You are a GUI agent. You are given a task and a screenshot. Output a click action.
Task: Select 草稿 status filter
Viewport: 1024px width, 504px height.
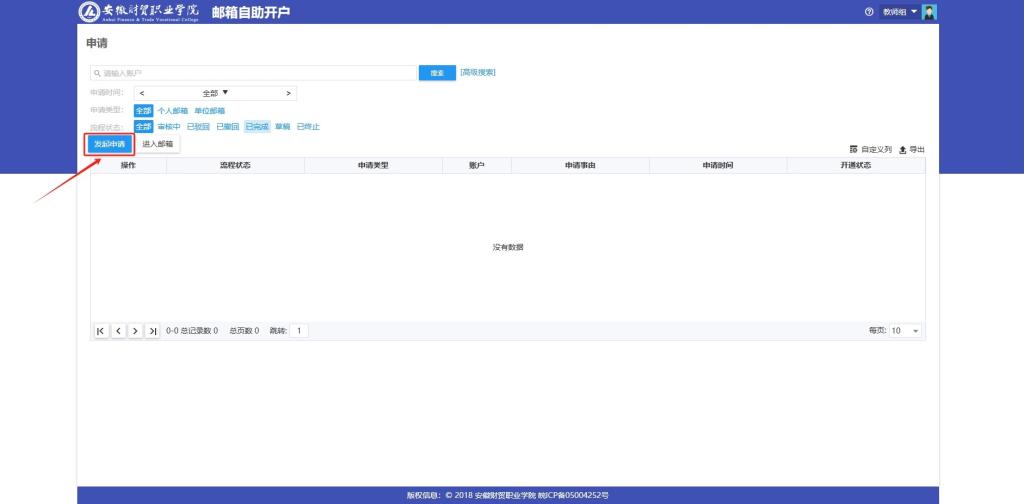click(x=281, y=127)
